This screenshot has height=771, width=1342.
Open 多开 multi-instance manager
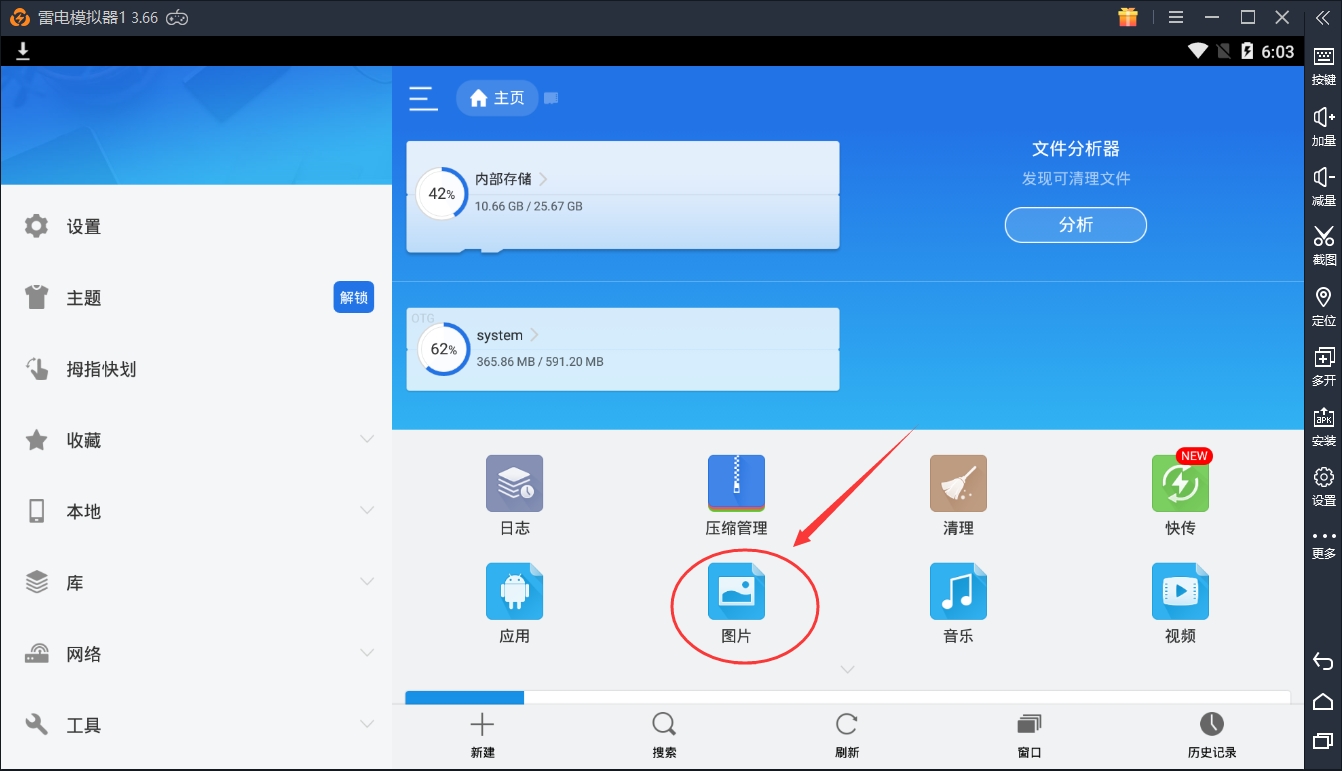(x=1323, y=365)
